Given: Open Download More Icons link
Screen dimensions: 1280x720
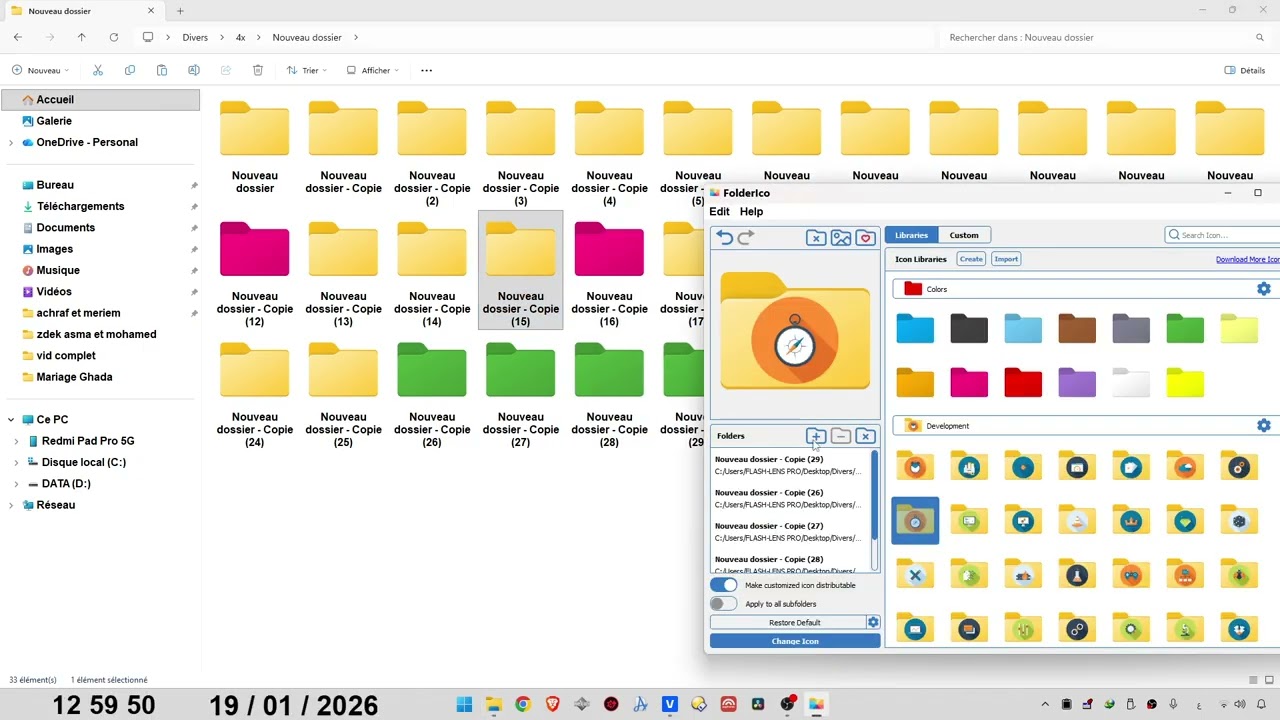Looking at the screenshot, I should coord(1247,260).
